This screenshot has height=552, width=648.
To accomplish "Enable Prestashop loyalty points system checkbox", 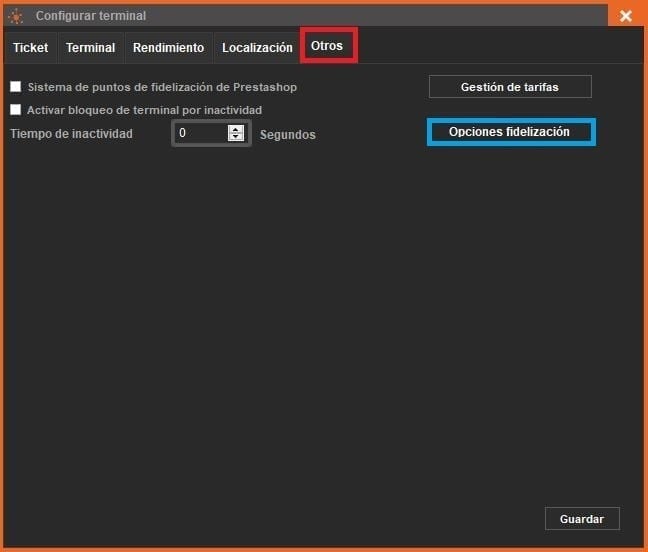I will (15, 87).
